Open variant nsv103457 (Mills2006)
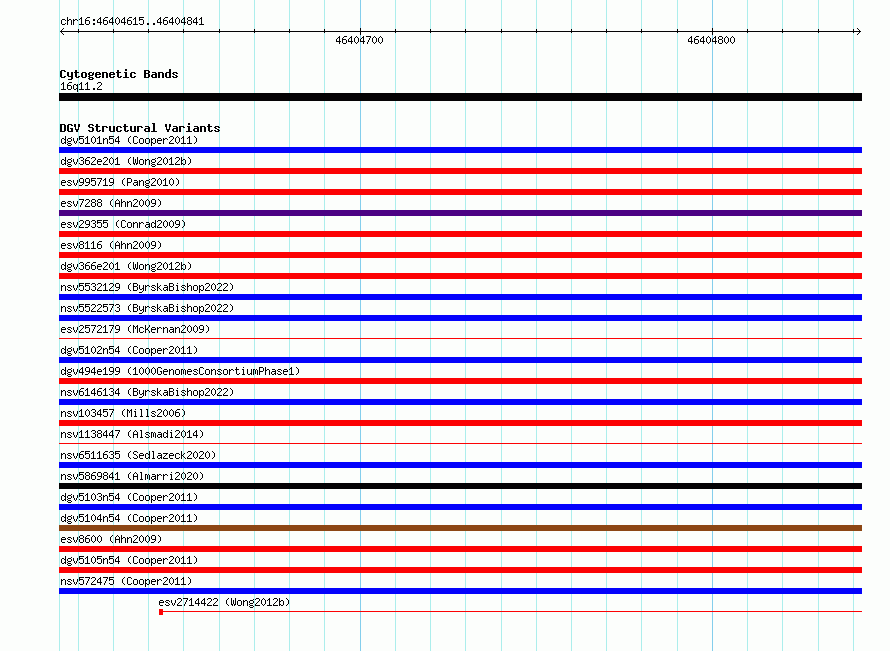Image resolution: width=890 pixels, height=651 pixels. click(123, 413)
